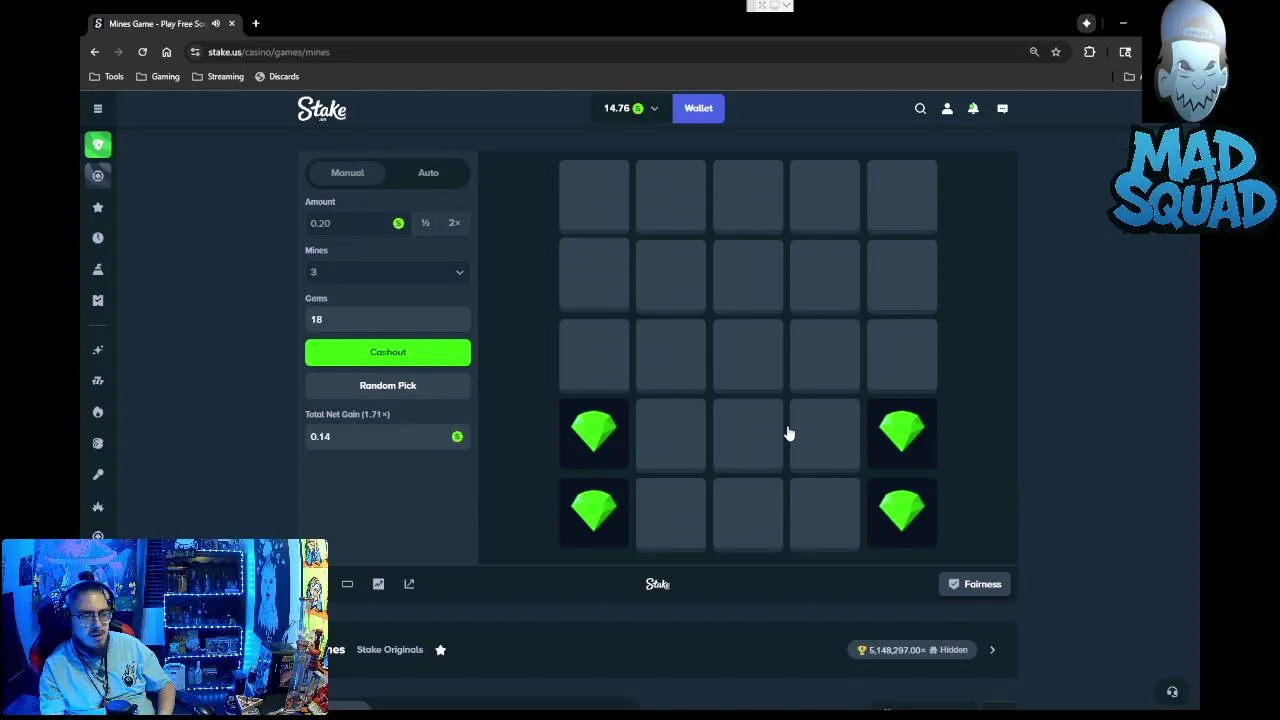Open the Streaming bookmarks folder

pyautogui.click(x=218, y=76)
